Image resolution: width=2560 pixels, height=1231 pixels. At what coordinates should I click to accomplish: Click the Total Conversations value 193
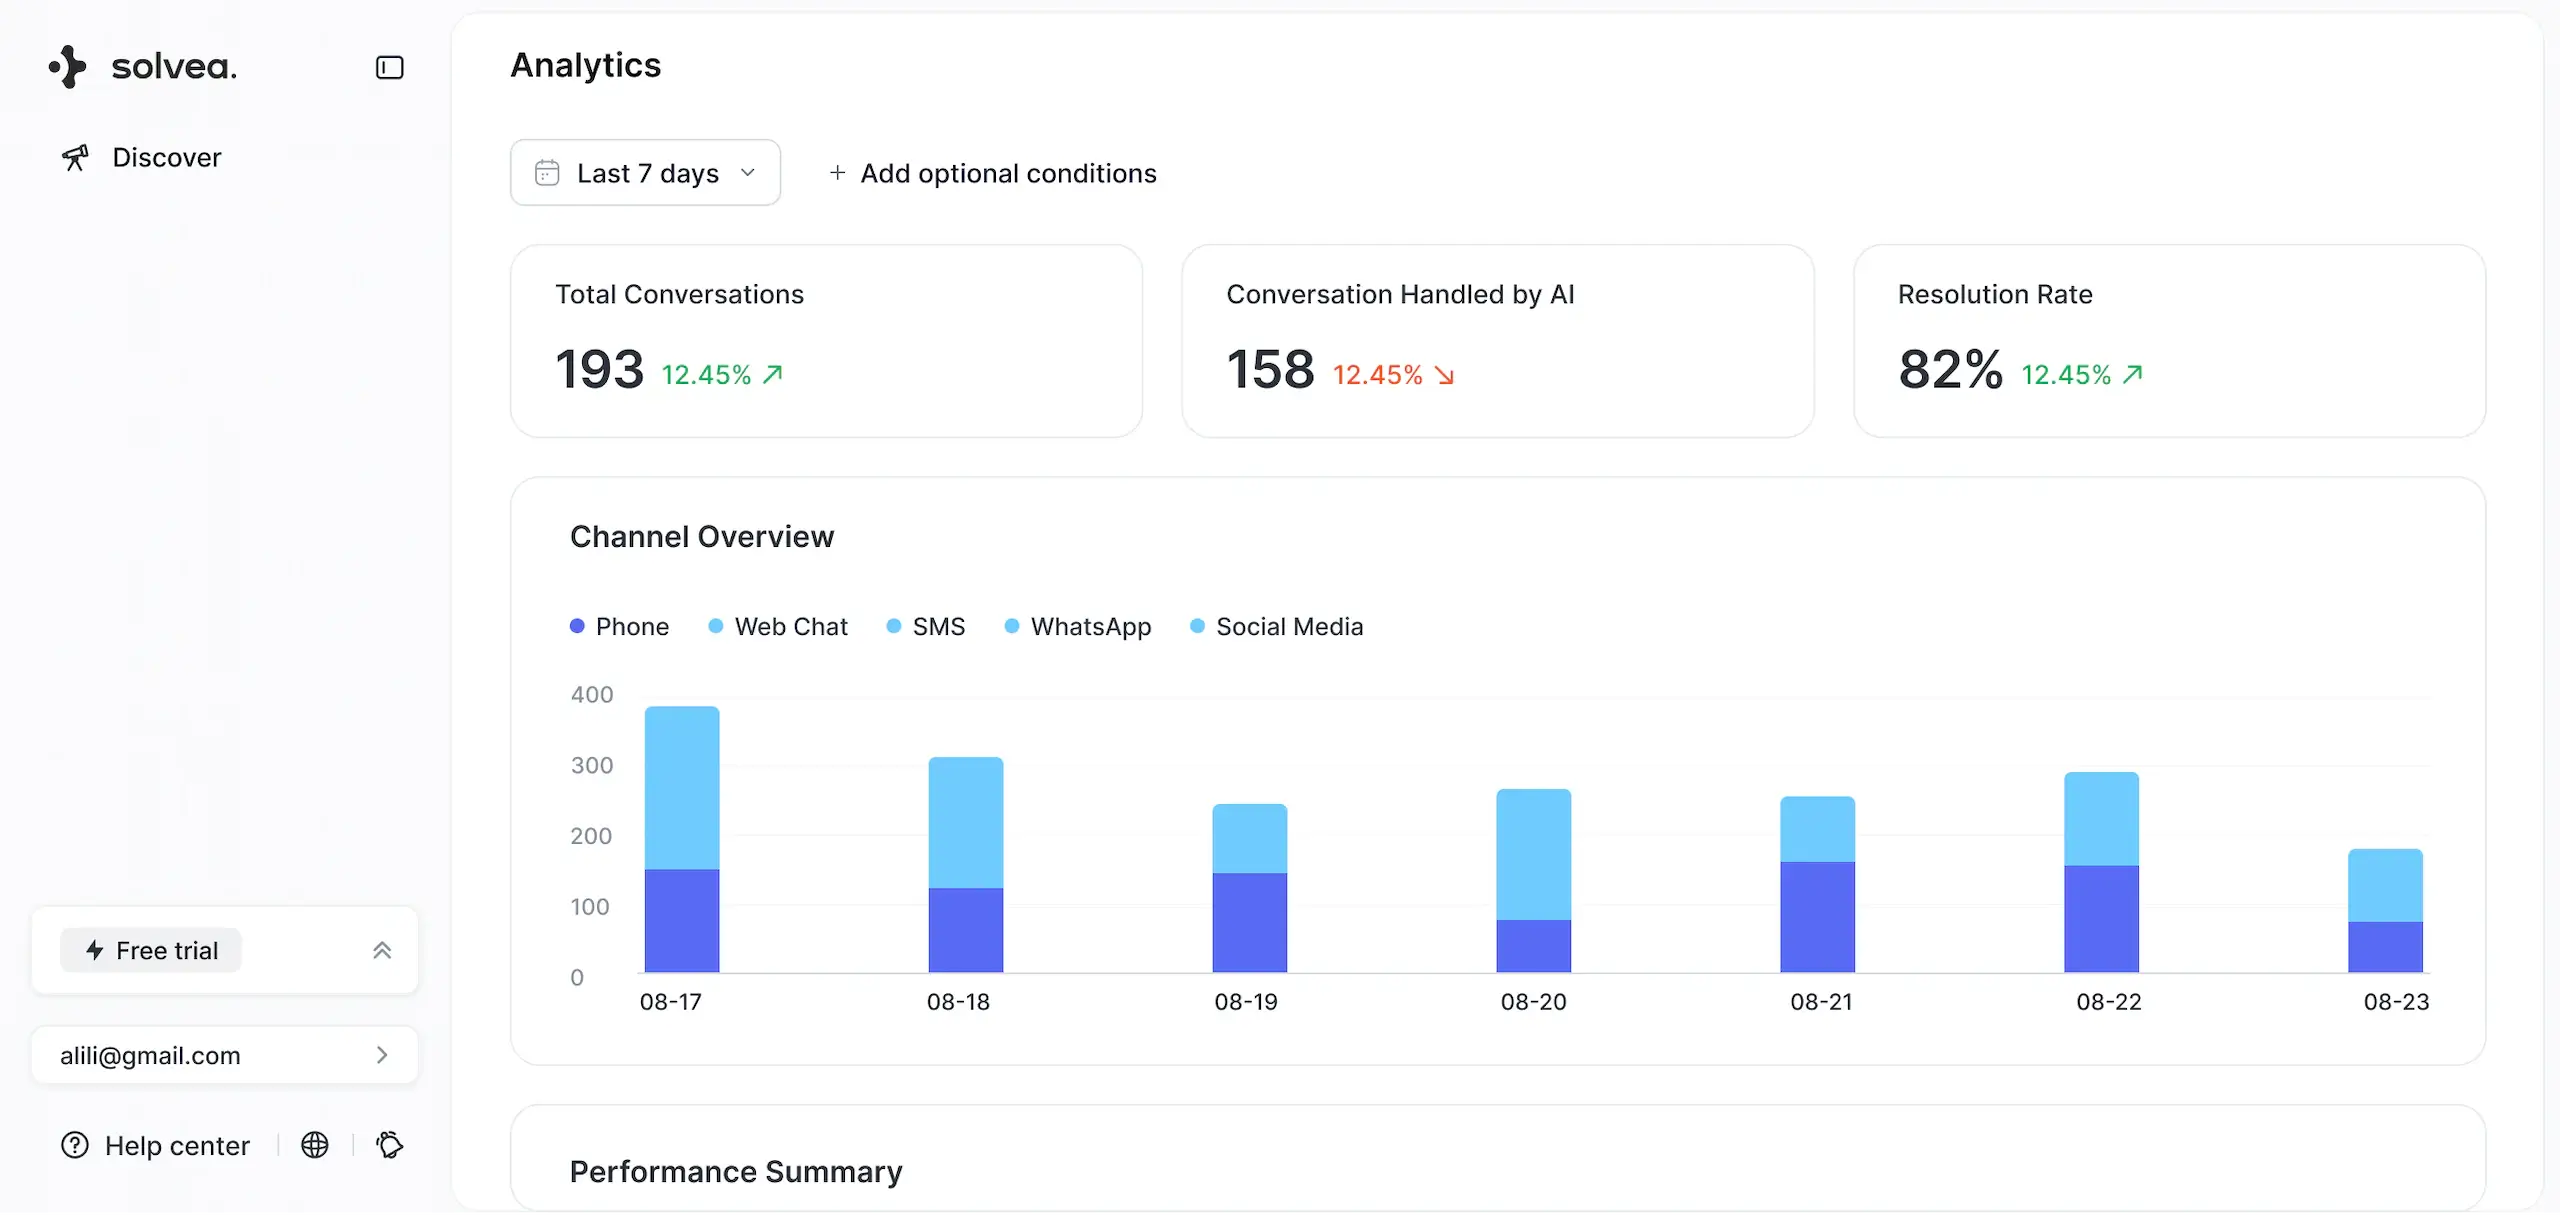pos(600,369)
